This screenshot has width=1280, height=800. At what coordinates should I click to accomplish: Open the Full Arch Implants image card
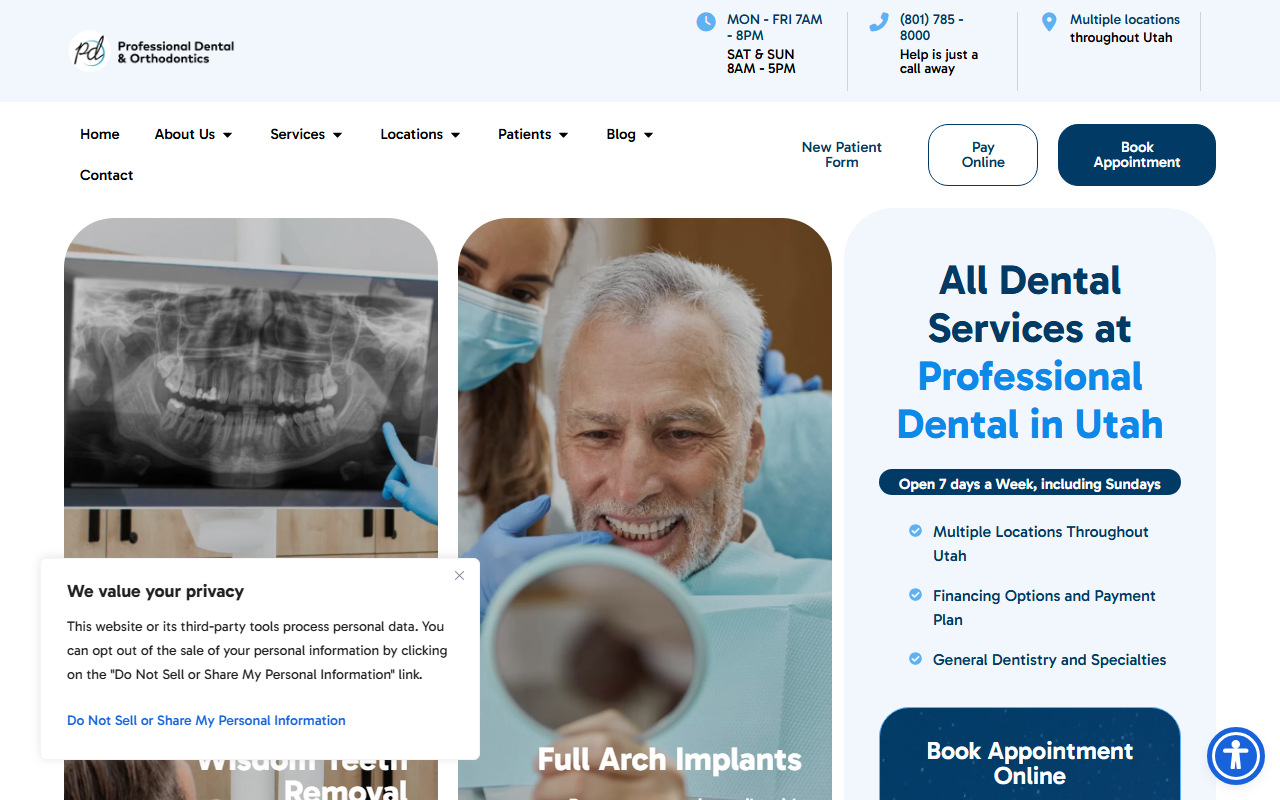pyautogui.click(x=645, y=509)
